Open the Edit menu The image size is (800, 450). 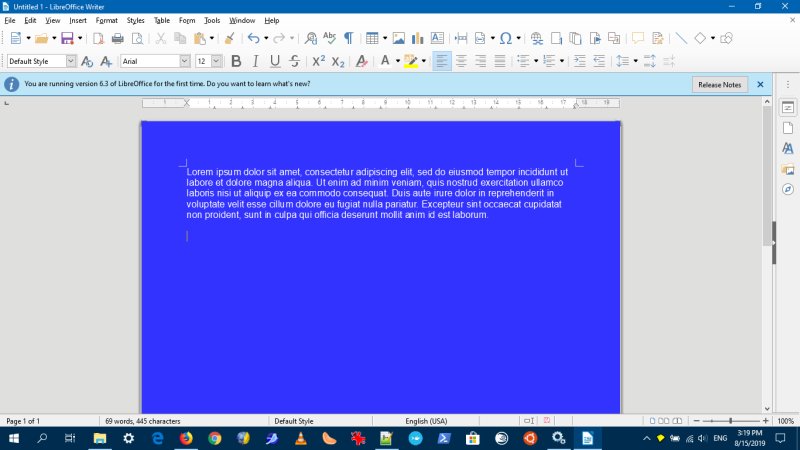(30, 20)
